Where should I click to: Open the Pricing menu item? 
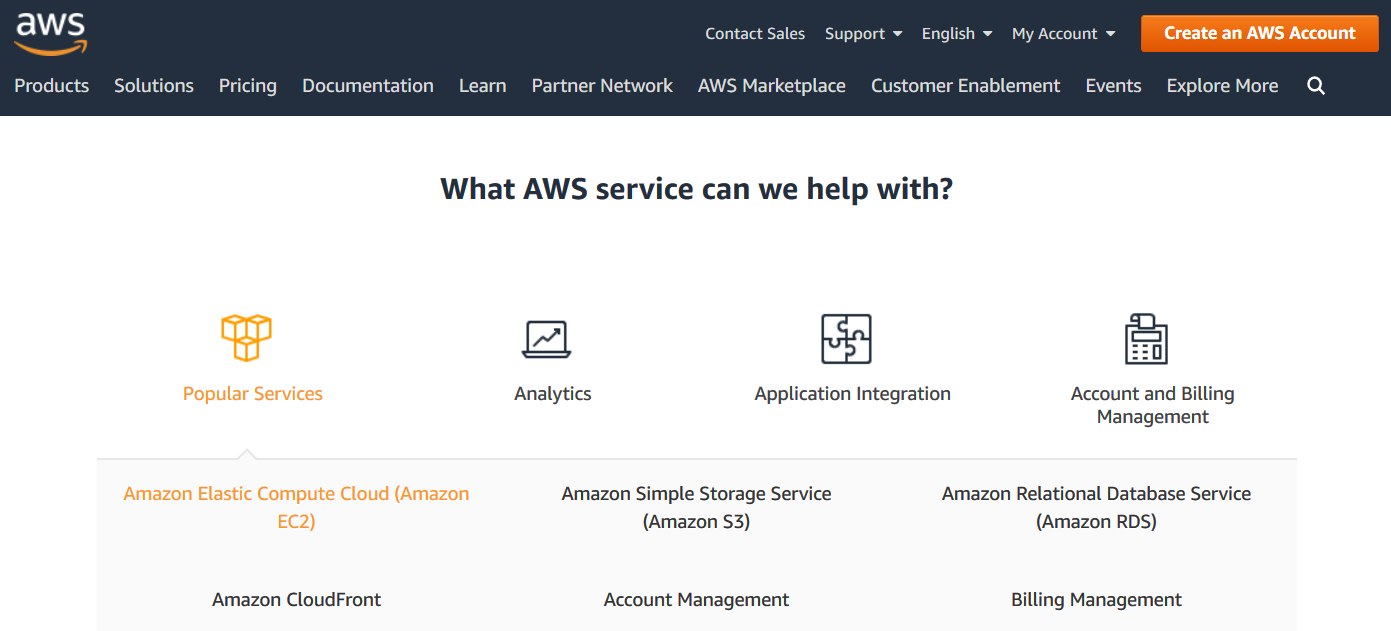(x=248, y=86)
